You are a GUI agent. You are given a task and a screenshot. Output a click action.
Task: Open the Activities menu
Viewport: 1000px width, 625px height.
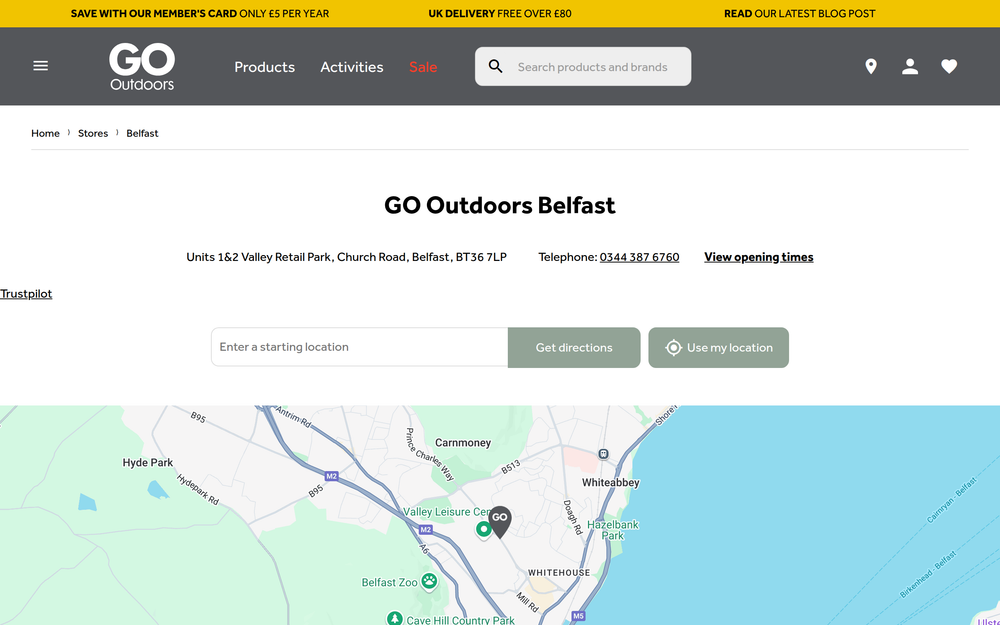pos(352,67)
